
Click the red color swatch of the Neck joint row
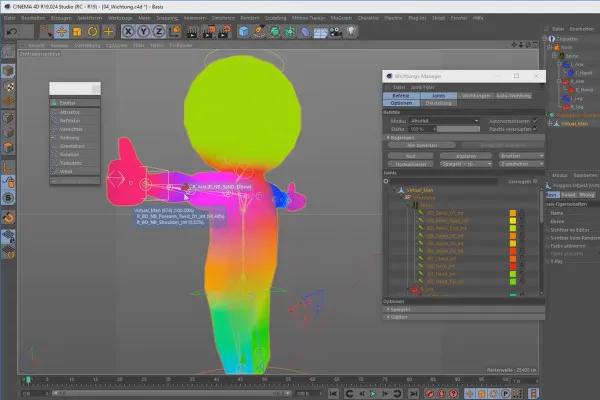pyautogui.click(x=513, y=266)
